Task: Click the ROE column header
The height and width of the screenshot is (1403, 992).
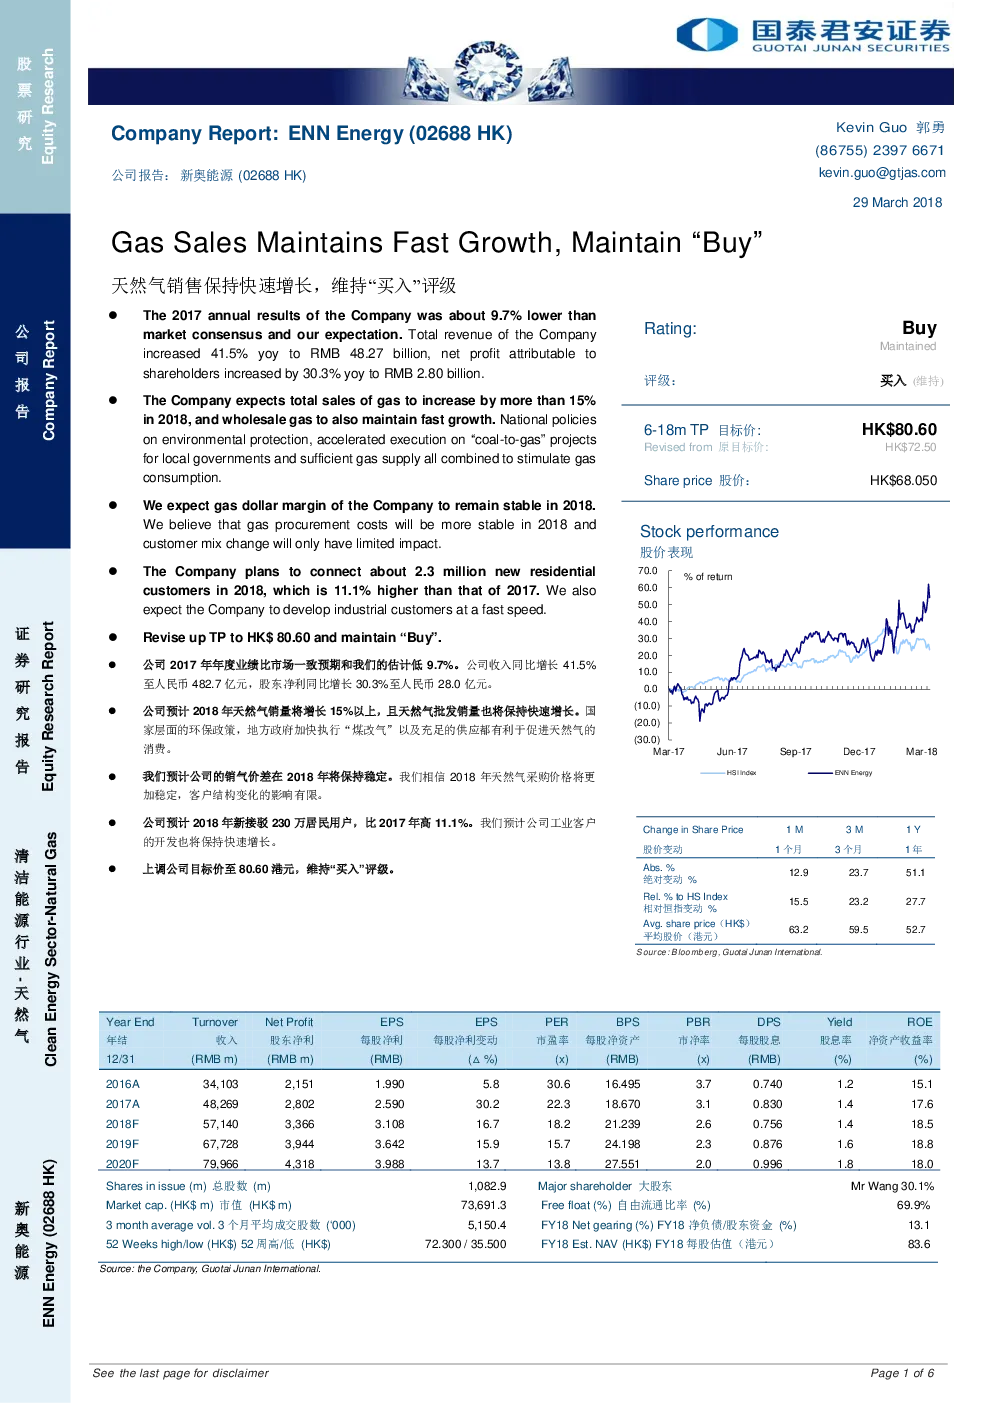Action: point(919,1022)
